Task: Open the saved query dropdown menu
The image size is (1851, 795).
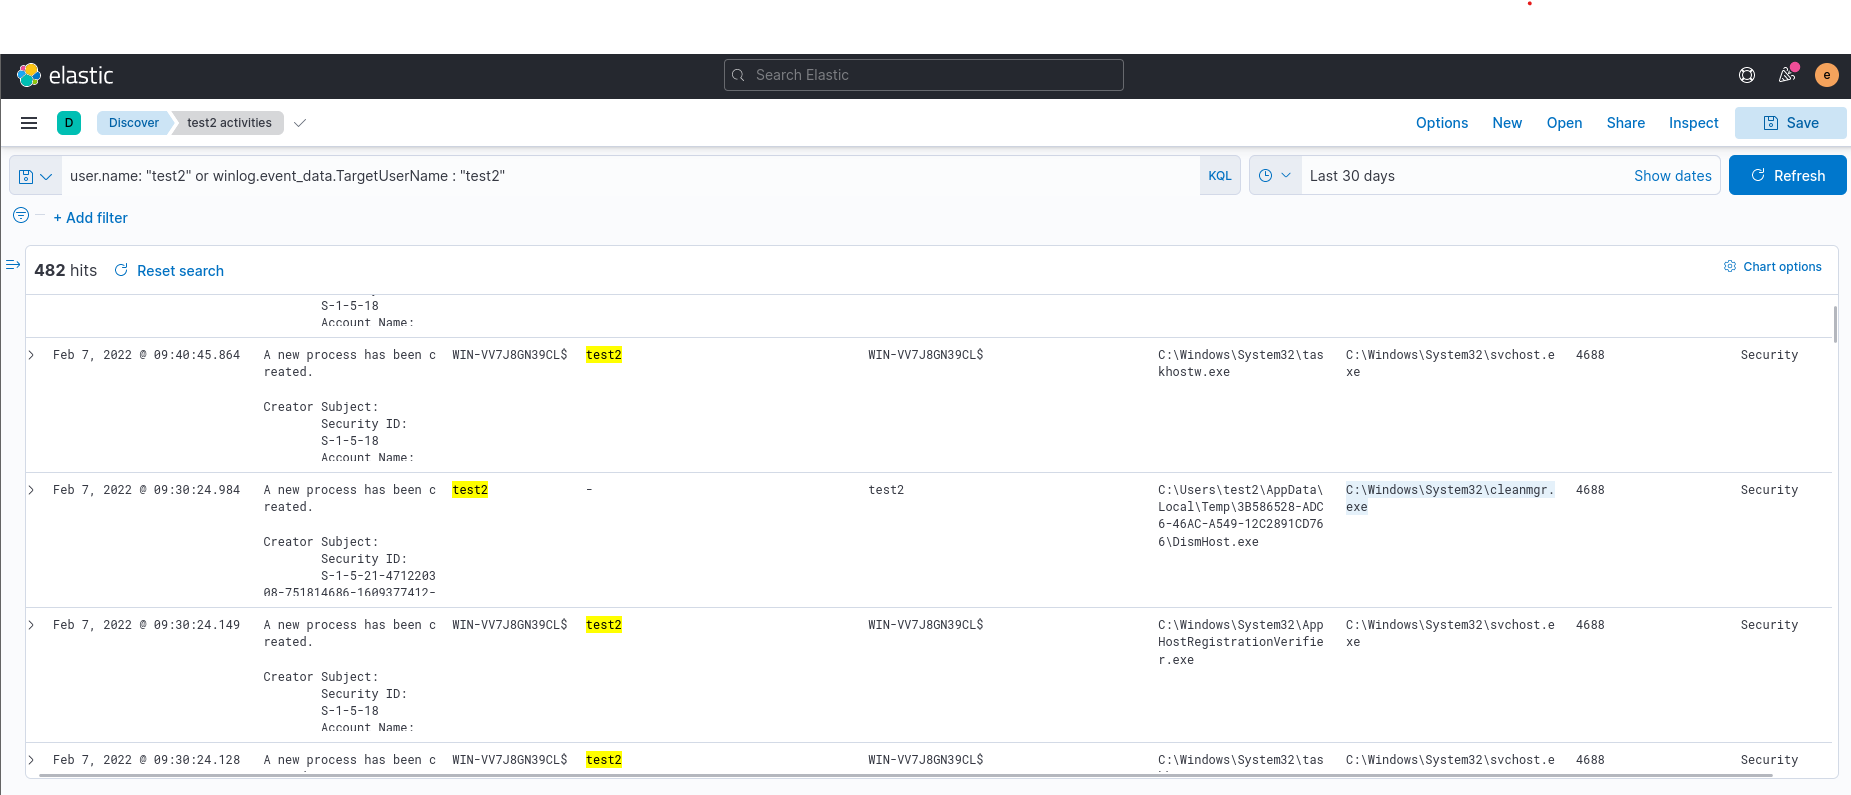Action: (35, 176)
